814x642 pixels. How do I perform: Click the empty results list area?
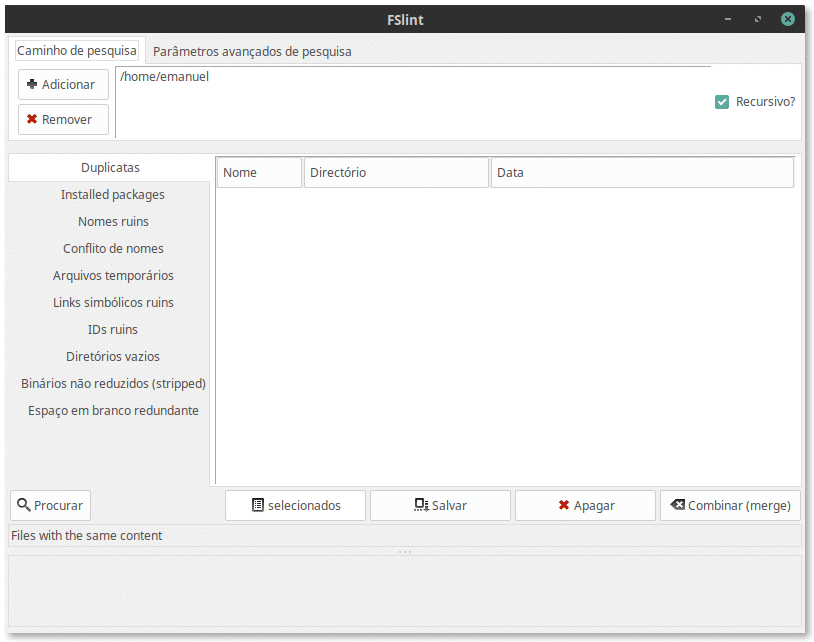pyautogui.click(x=506, y=336)
